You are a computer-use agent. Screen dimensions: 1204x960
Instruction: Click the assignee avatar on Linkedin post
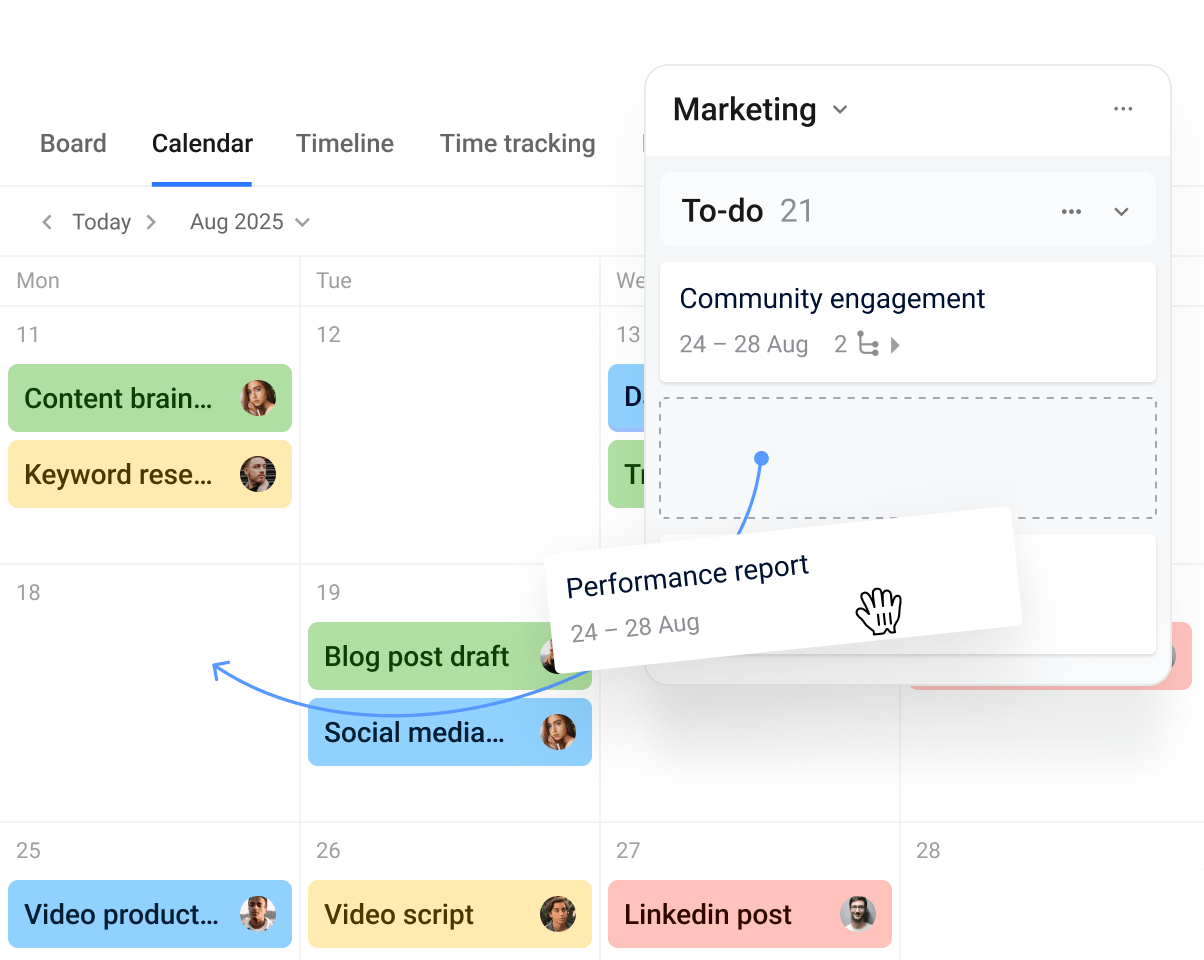[858, 914]
